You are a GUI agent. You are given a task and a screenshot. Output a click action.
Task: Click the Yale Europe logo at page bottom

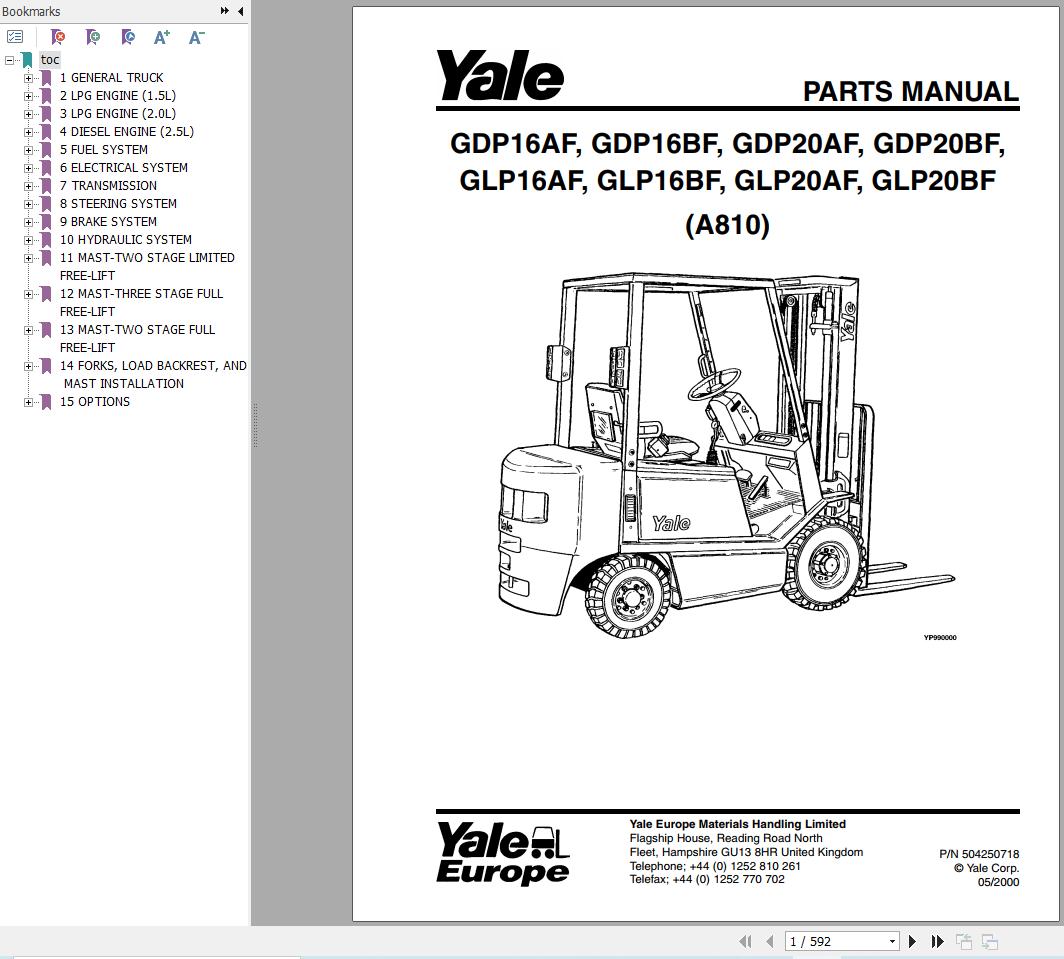point(503,853)
